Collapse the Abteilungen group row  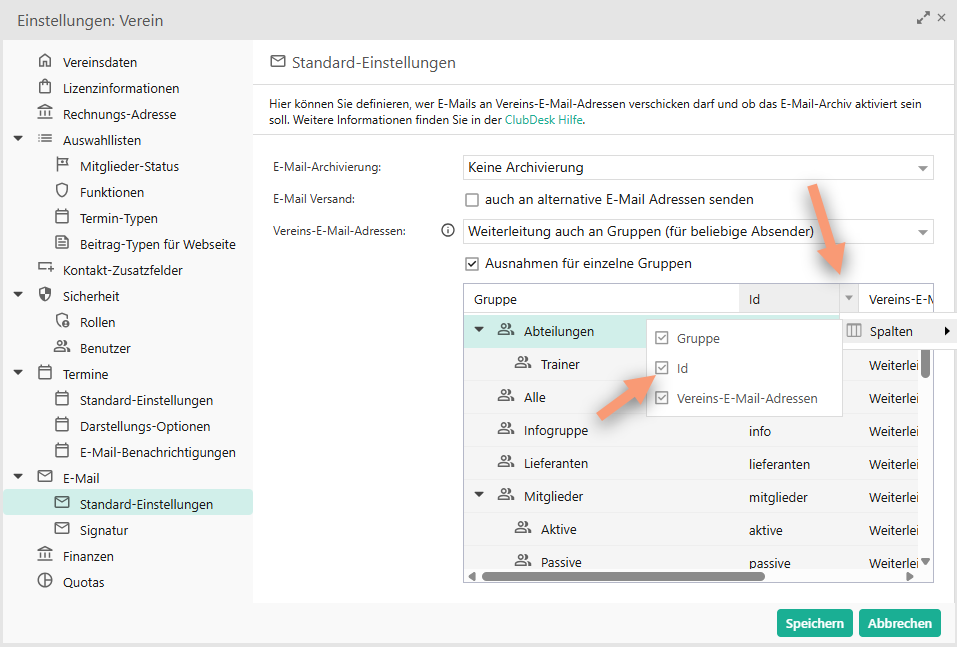pyautogui.click(x=480, y=330)
